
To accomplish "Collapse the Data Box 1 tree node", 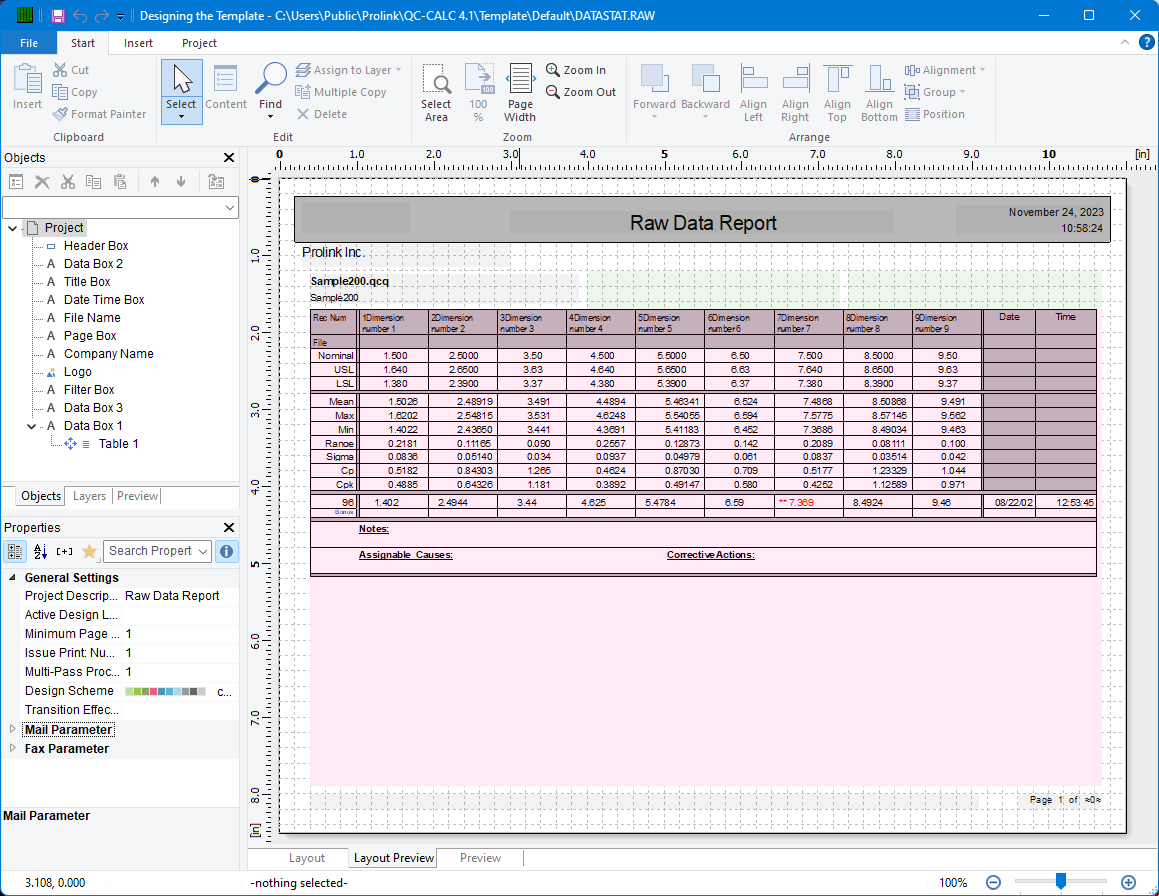I will pyautogui.click(x=32, y=427).
